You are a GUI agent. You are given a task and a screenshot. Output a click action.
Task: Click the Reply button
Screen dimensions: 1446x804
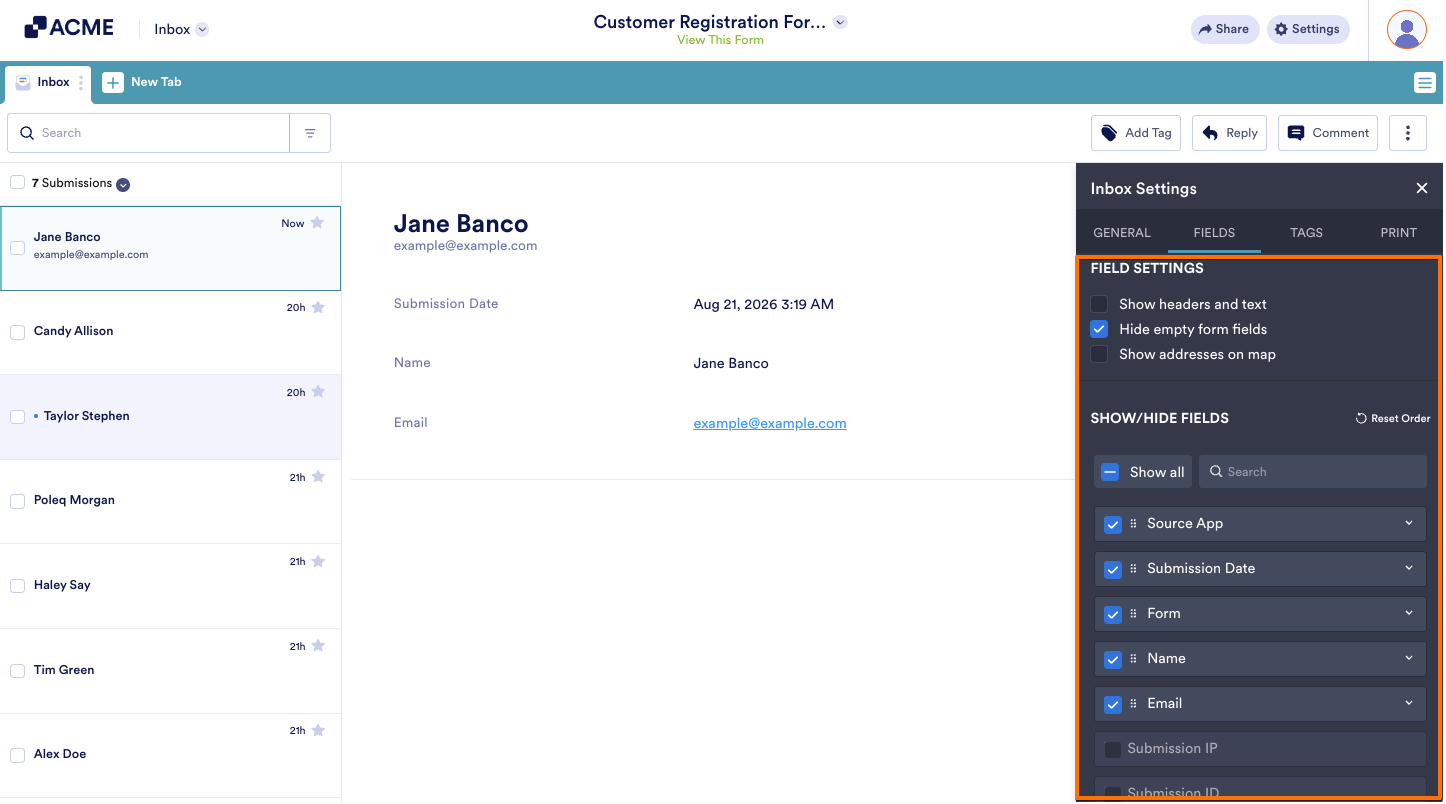pyautogui.click(x=1229, y=133)
